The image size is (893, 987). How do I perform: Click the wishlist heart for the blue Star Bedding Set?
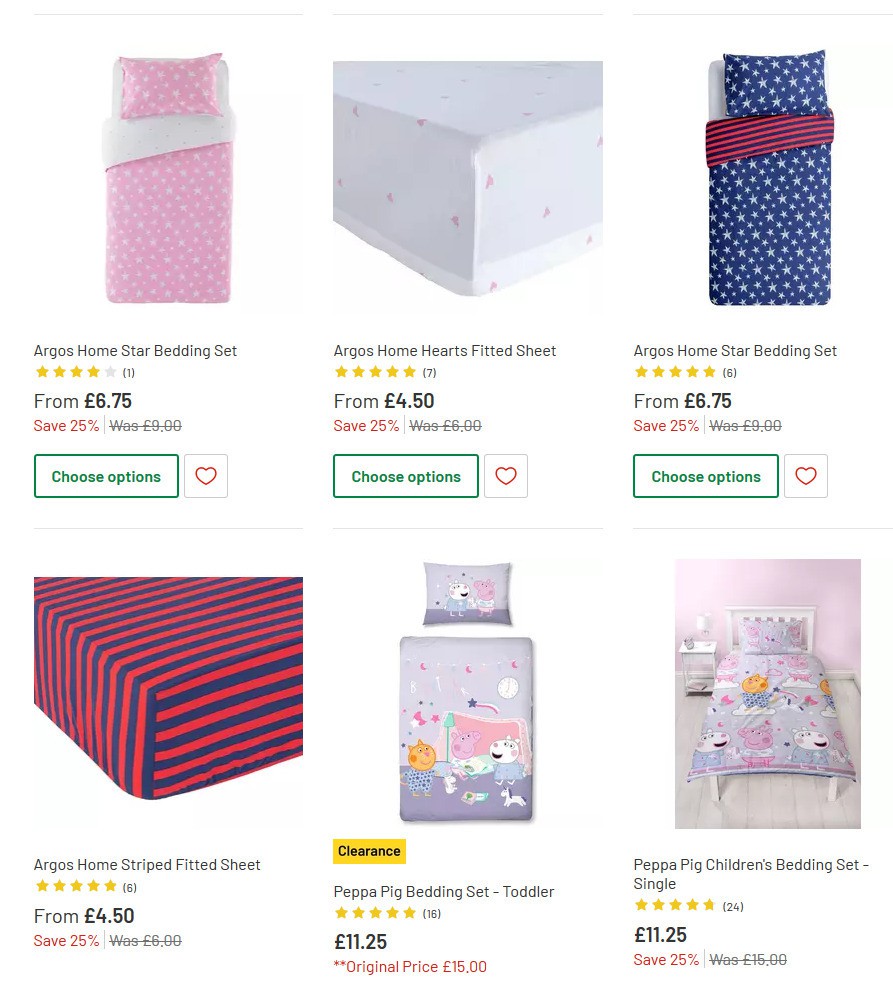[x=806, y=476]
